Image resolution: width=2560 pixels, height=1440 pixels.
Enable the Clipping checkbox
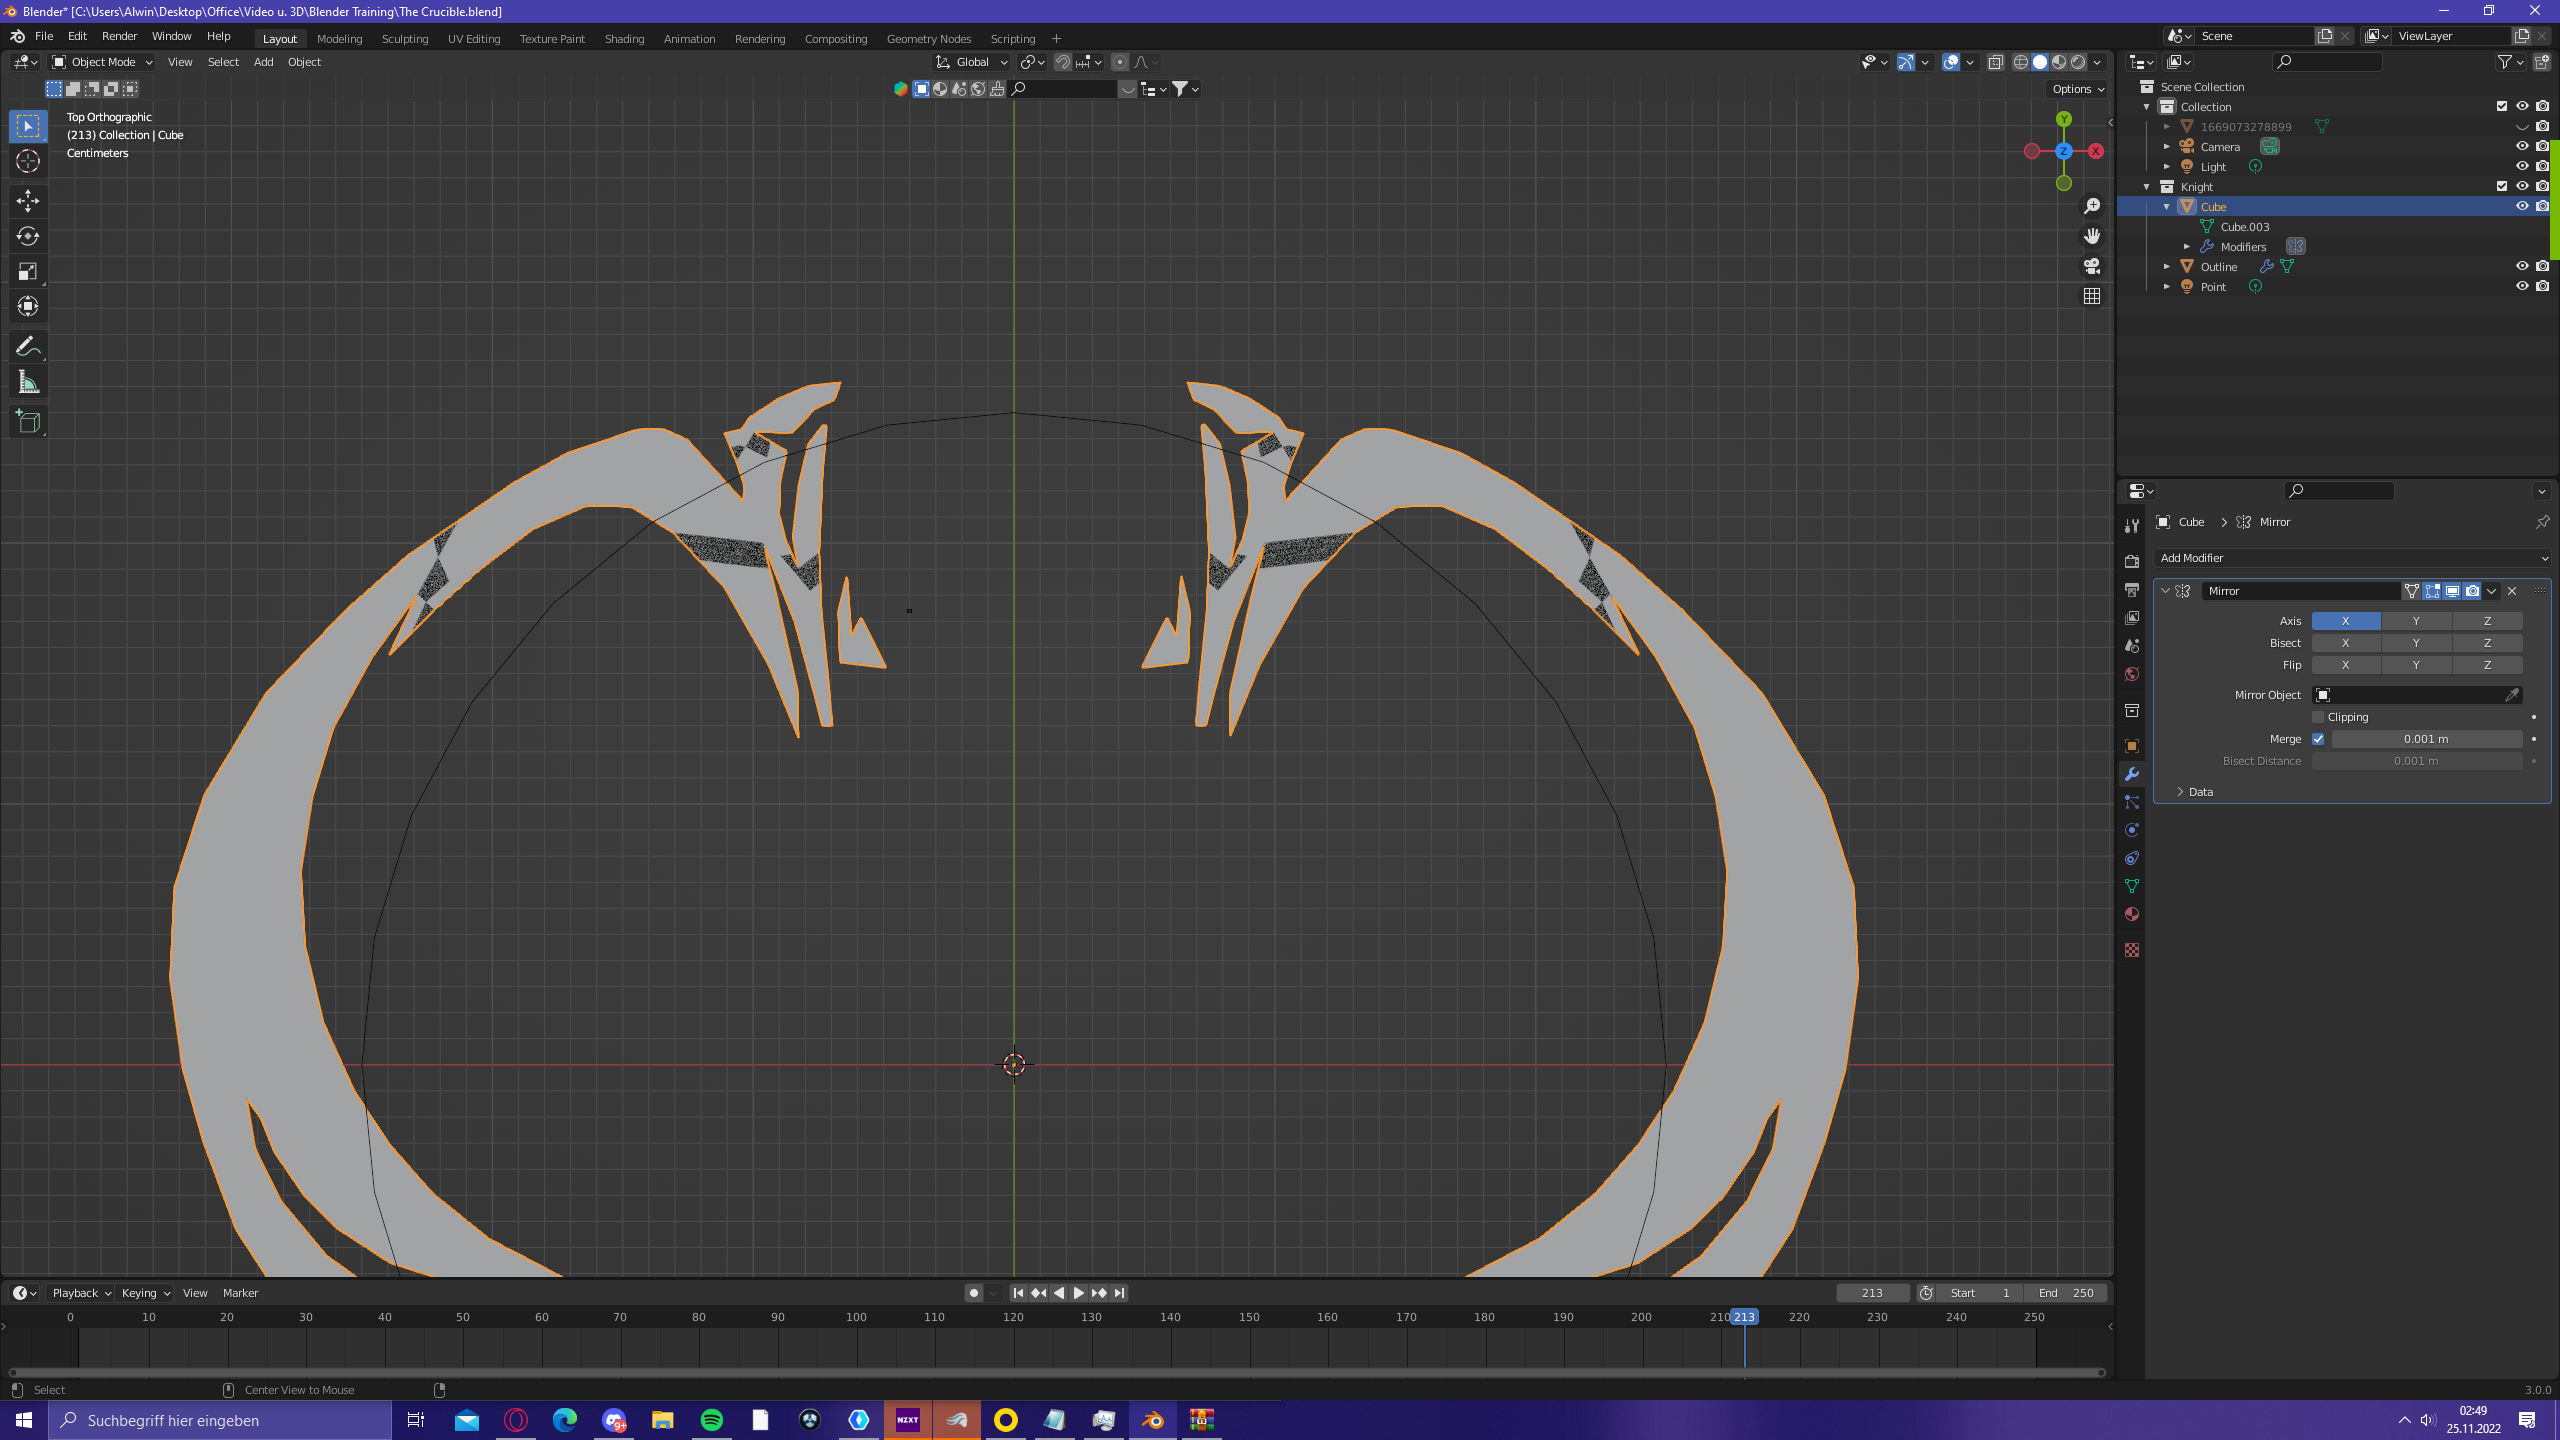coord(2318,717)
